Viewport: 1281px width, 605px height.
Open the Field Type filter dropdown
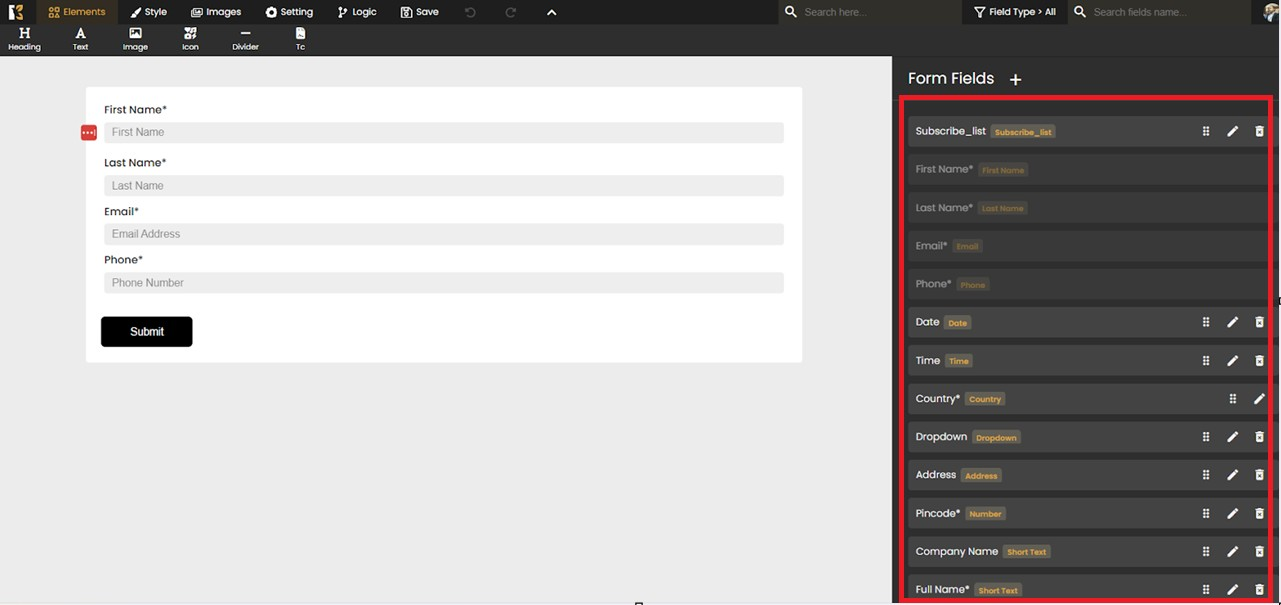click(x=1014, y=12)
